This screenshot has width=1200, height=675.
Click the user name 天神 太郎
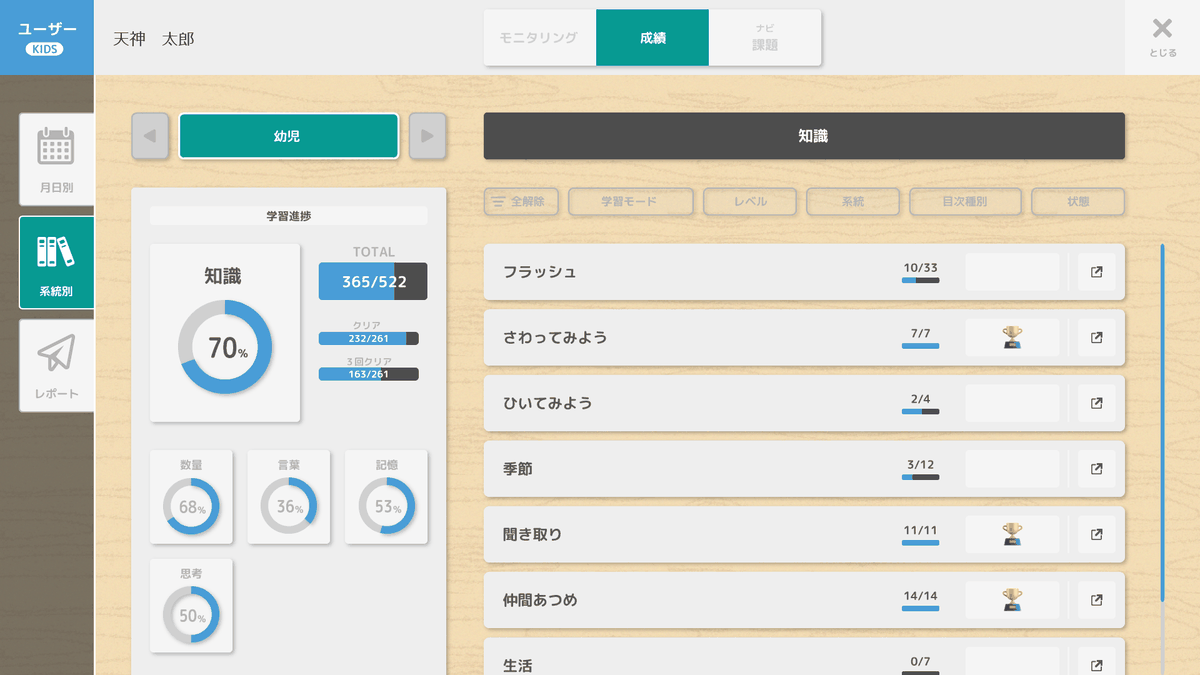[154, 39]
